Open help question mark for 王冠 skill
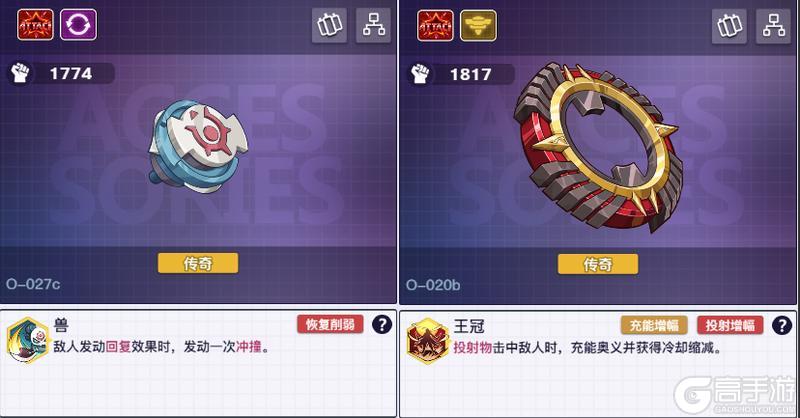The width and height of the screenshot is (800, 418). (782, 325)
